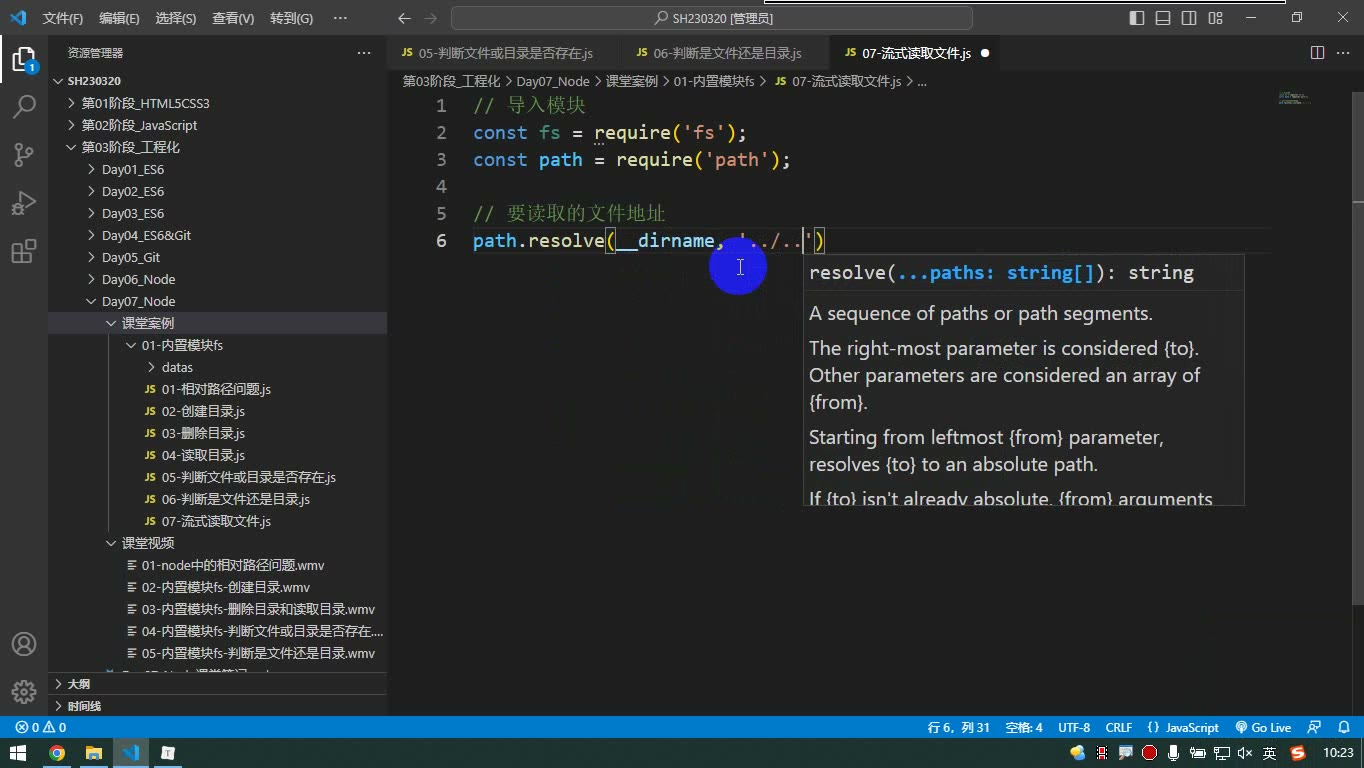Screen dimensions: 1364x768
Task: Open the Accounts icon in activity bar
Action: coord(24,644)
